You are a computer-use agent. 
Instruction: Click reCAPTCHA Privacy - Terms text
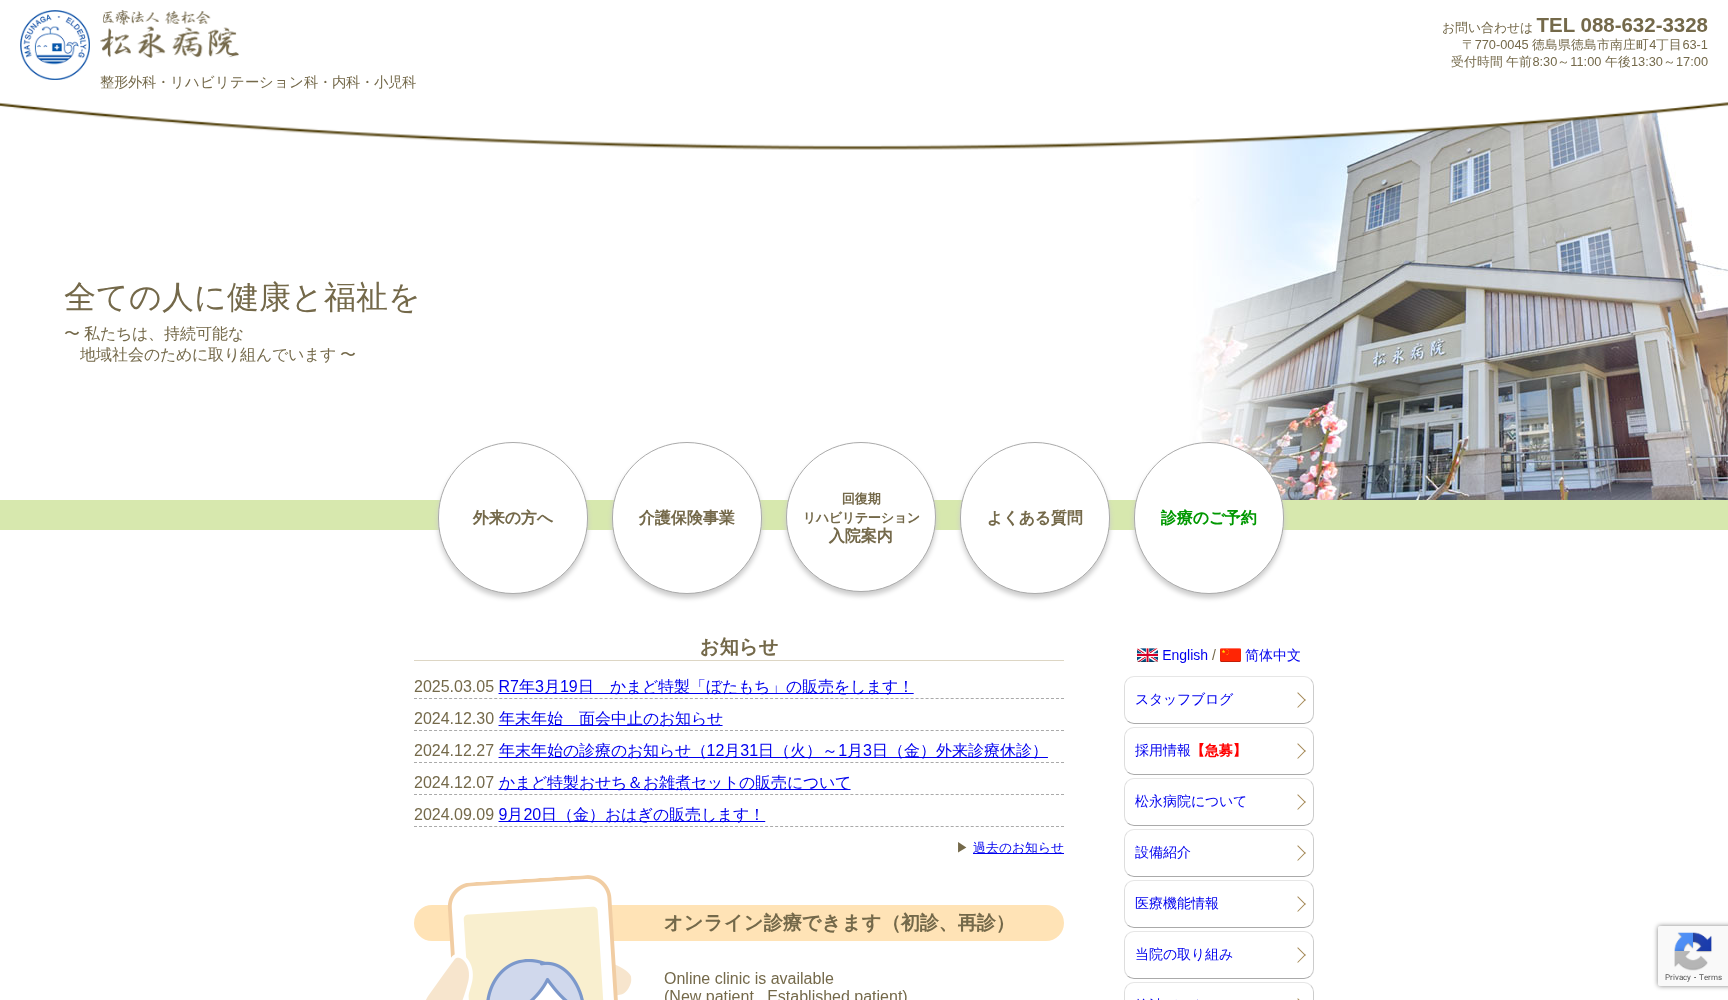(1693, 978)
